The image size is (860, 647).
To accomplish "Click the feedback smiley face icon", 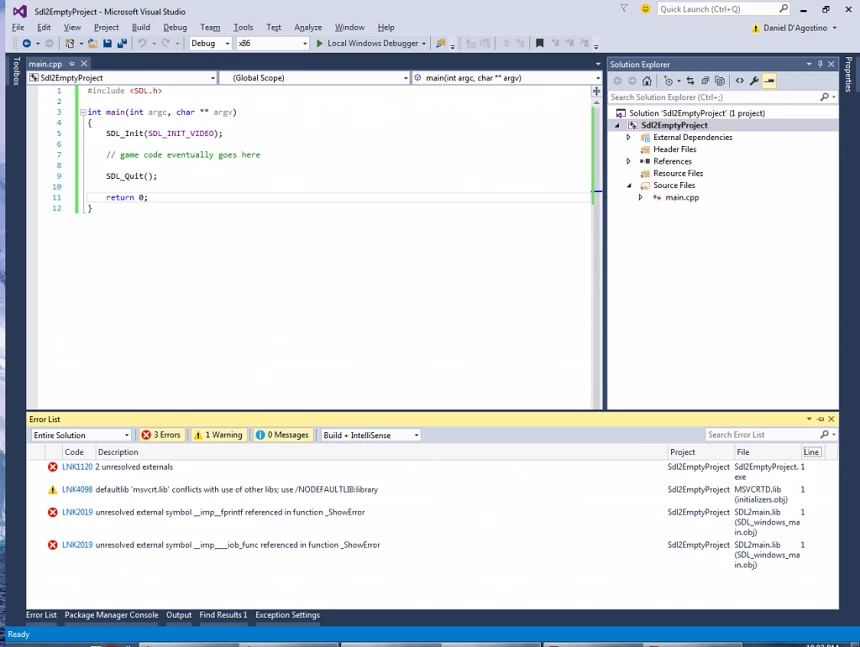I will point(645,9).
